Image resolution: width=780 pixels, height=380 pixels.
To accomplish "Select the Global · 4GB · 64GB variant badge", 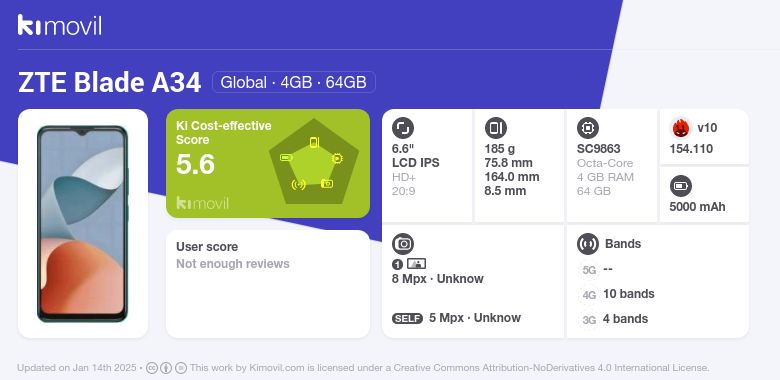I will (293, 82).
